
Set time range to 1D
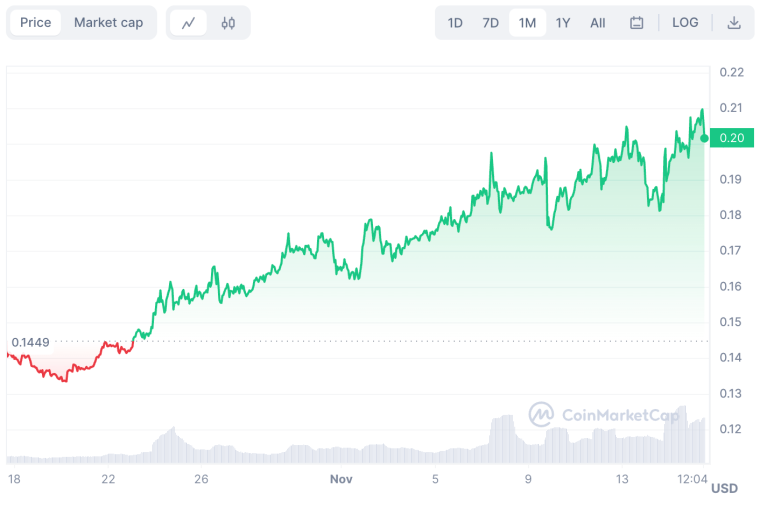pyautogui.click(x=455, y=23)
